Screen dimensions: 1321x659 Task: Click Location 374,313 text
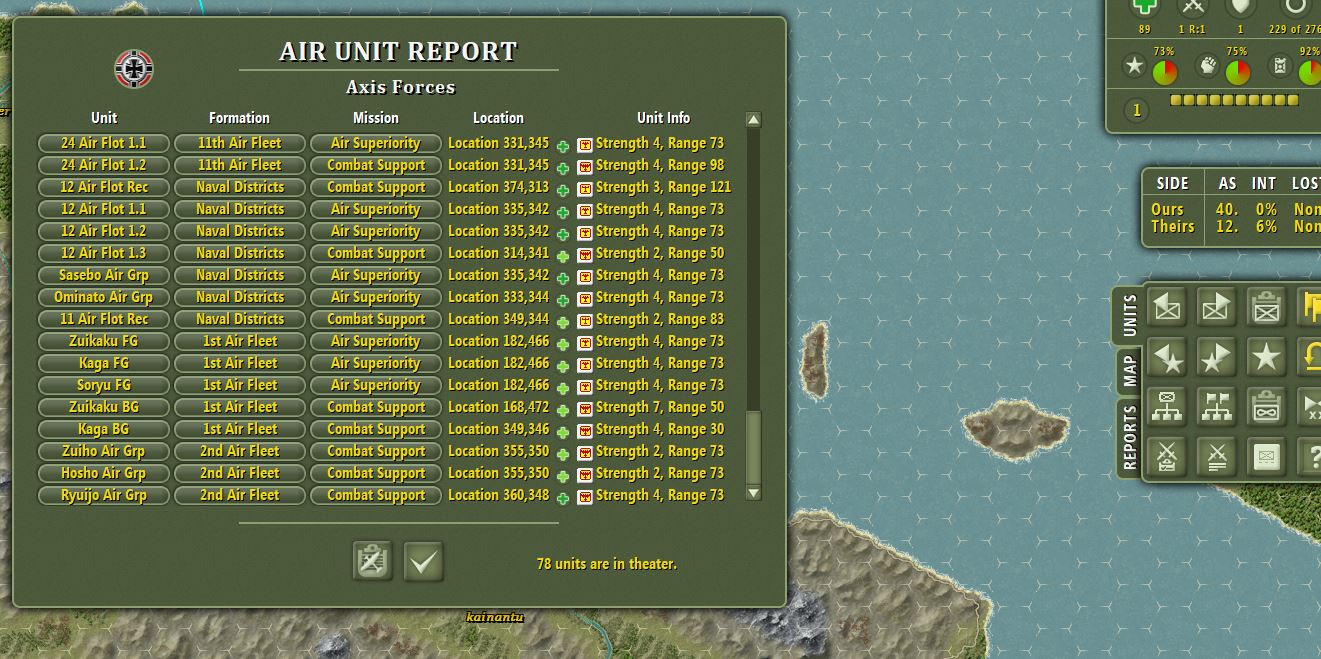(x=498, y=187)
